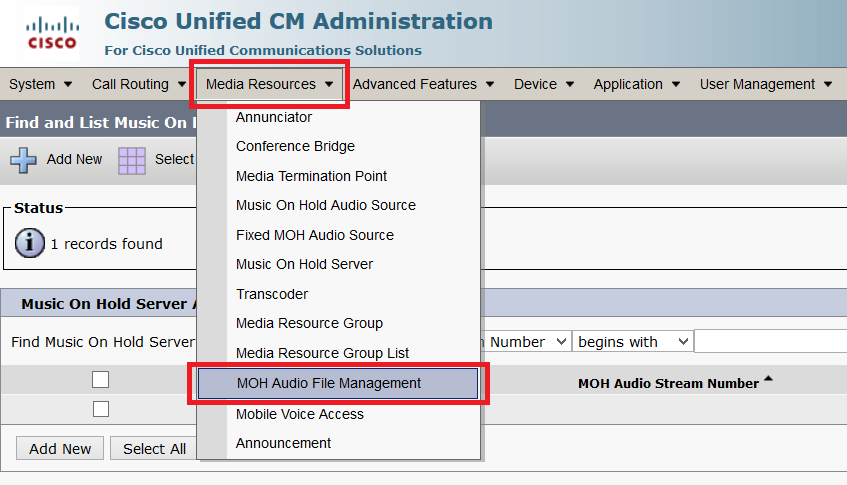Click the Select All grid icon
Screen dimensions: 847x485
(132, 159)
